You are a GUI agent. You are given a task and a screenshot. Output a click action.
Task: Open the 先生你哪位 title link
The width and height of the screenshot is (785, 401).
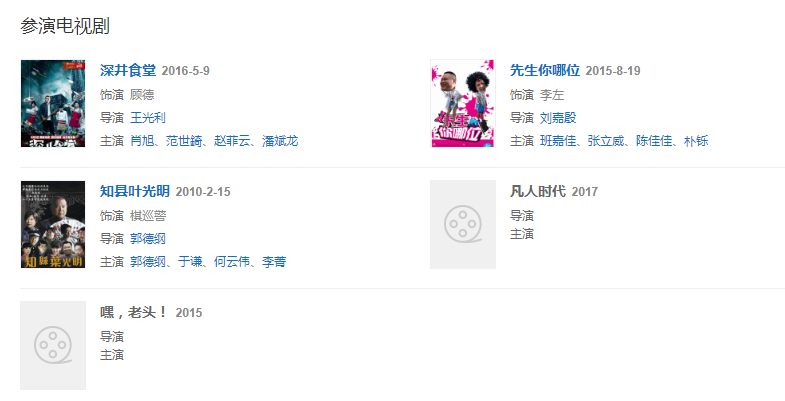click(x=545, y=71)
